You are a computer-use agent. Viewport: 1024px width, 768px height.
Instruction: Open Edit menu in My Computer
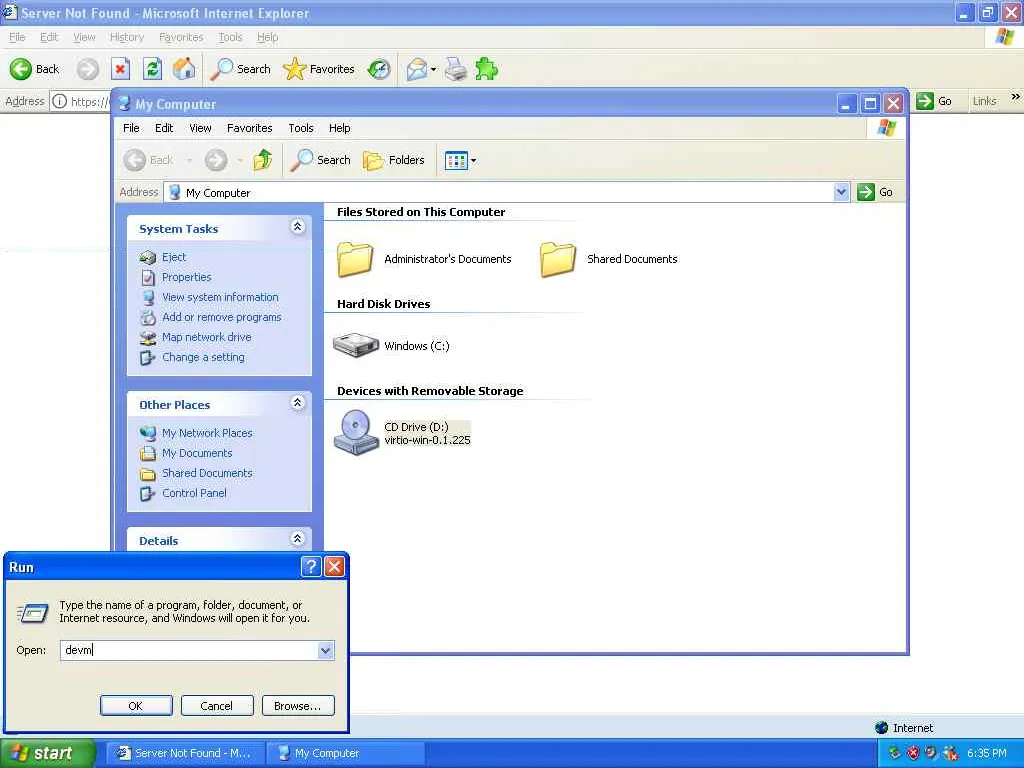tap(164, 128)
